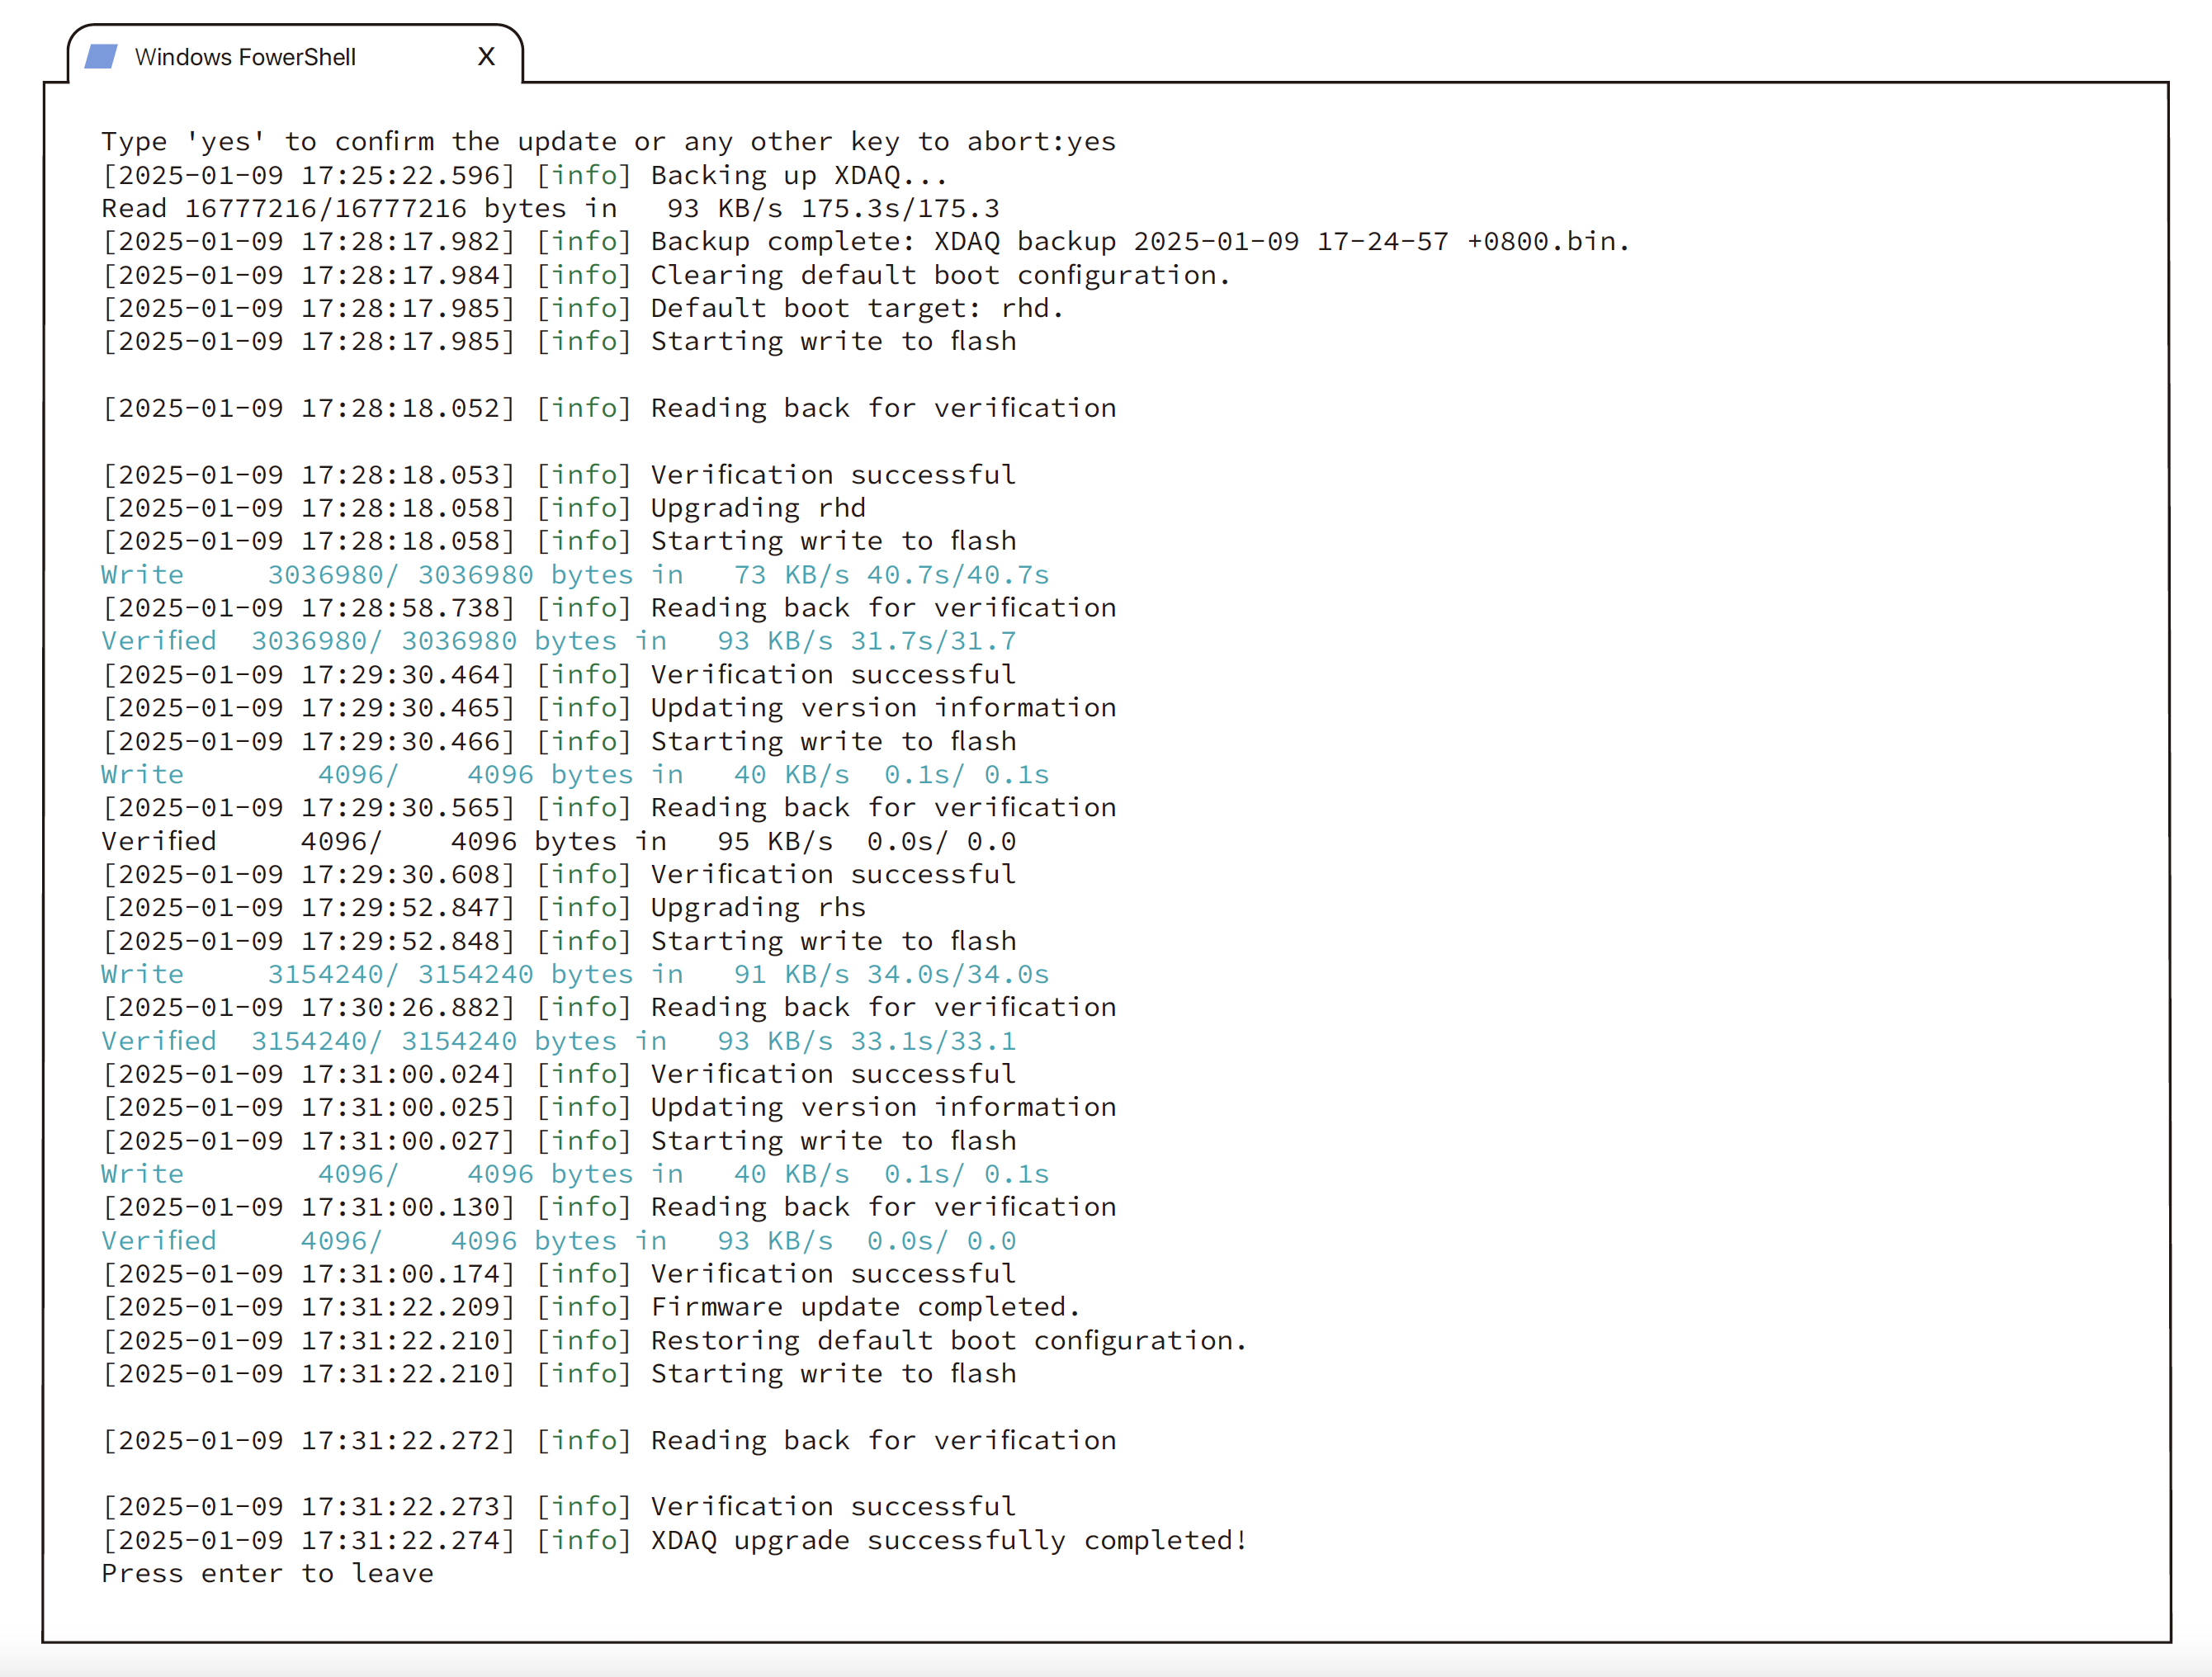Image resolution: width=2212 pixels, height=1677 pixels.
Task: Click 'Write 3154240/ 3154240 bytes' progress line
Action: [x=575, y=974]
